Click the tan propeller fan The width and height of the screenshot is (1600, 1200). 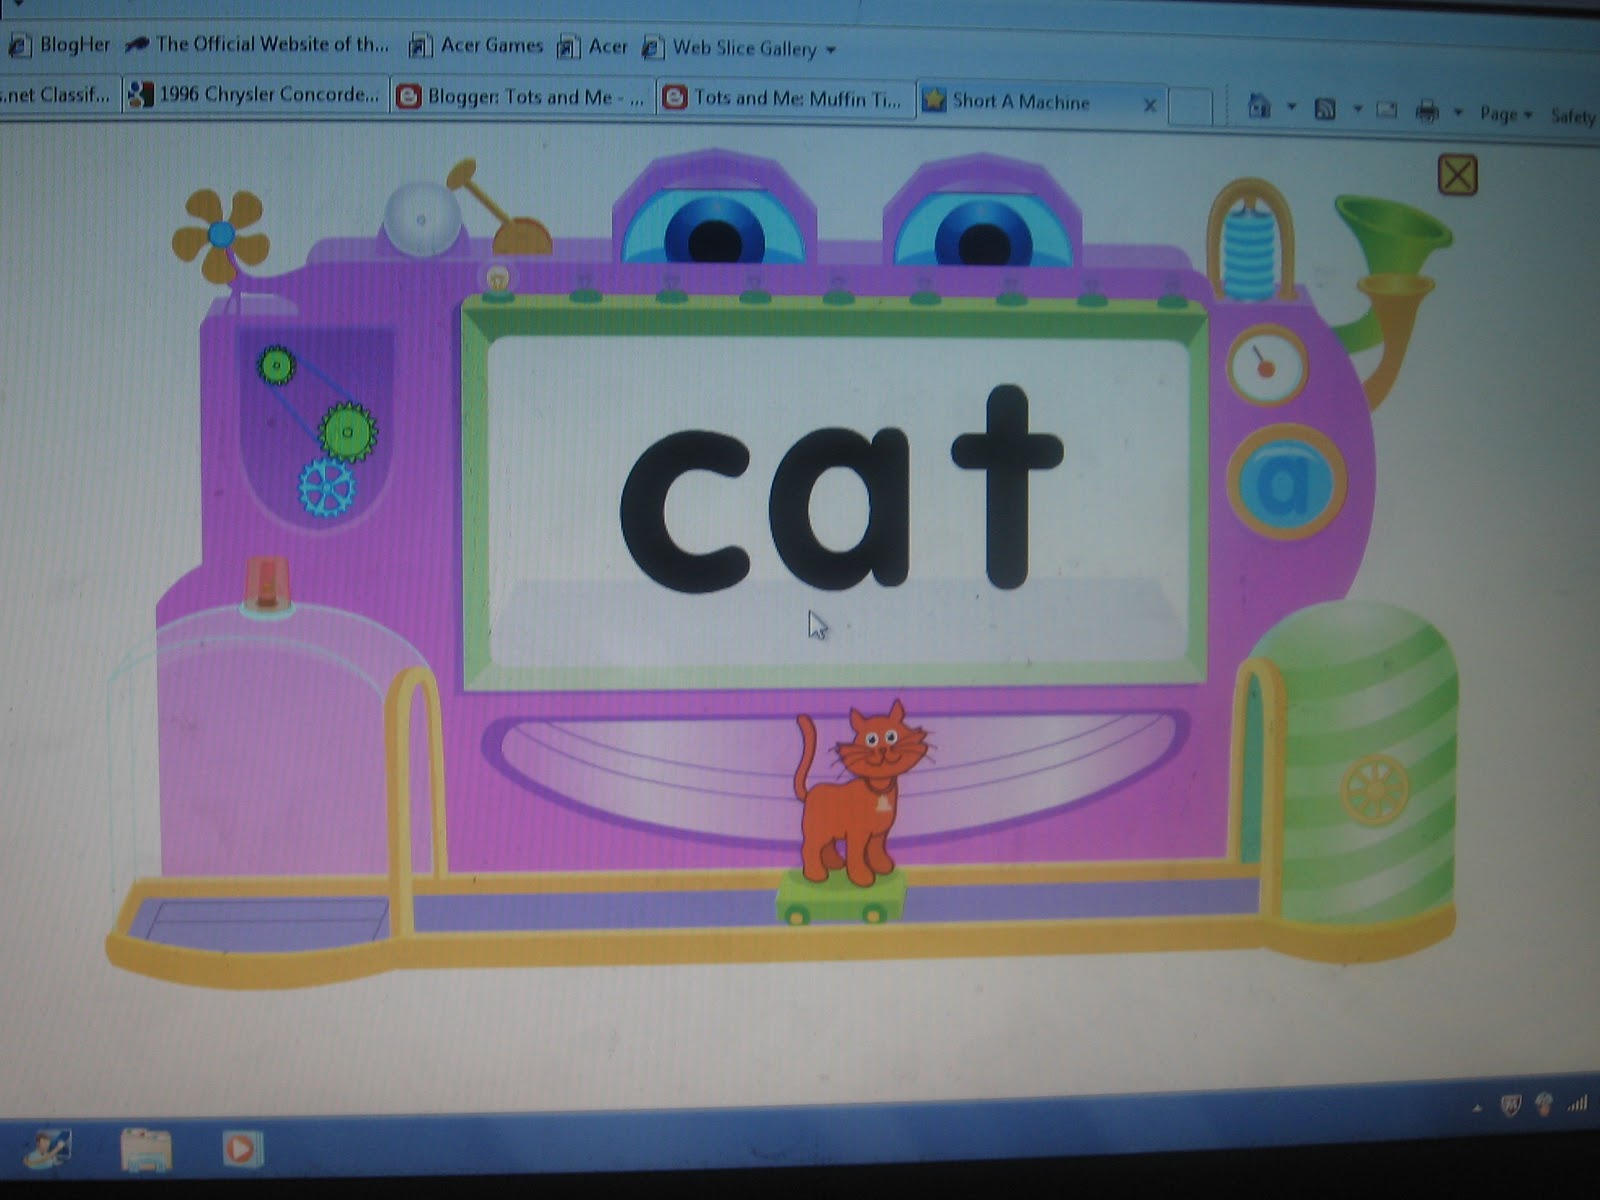(x=221, y=235)
